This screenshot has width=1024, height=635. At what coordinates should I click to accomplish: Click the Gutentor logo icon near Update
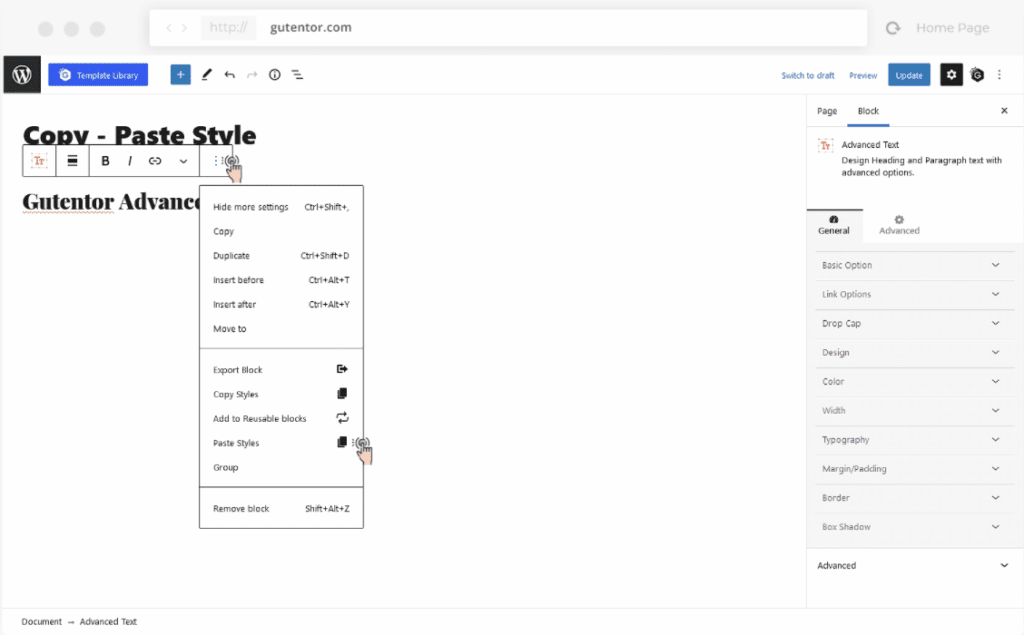tap(977, 74)
